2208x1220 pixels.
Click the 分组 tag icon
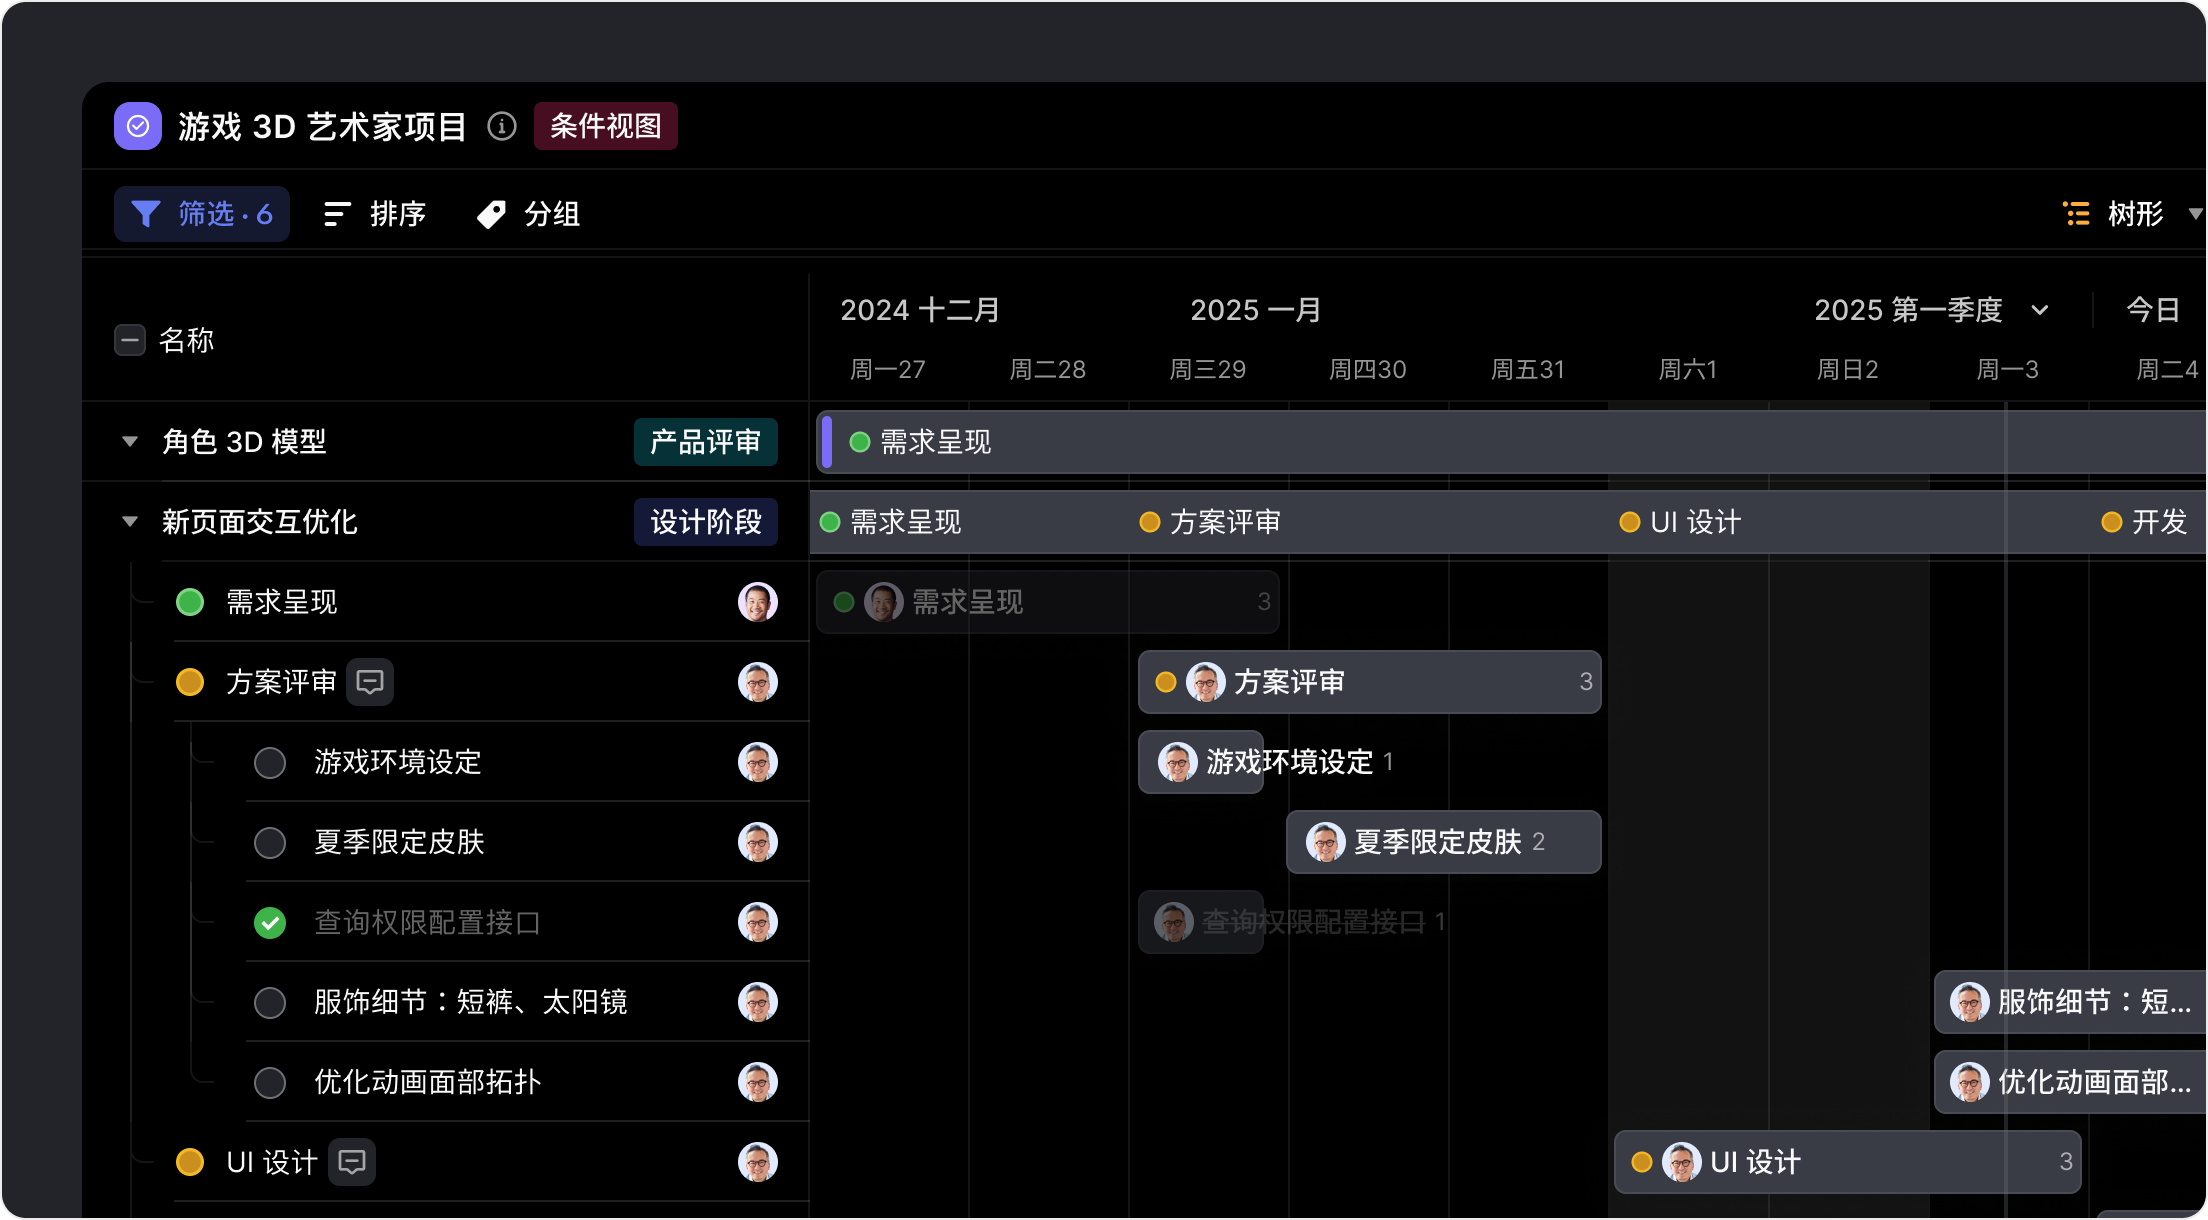point(491,214)
